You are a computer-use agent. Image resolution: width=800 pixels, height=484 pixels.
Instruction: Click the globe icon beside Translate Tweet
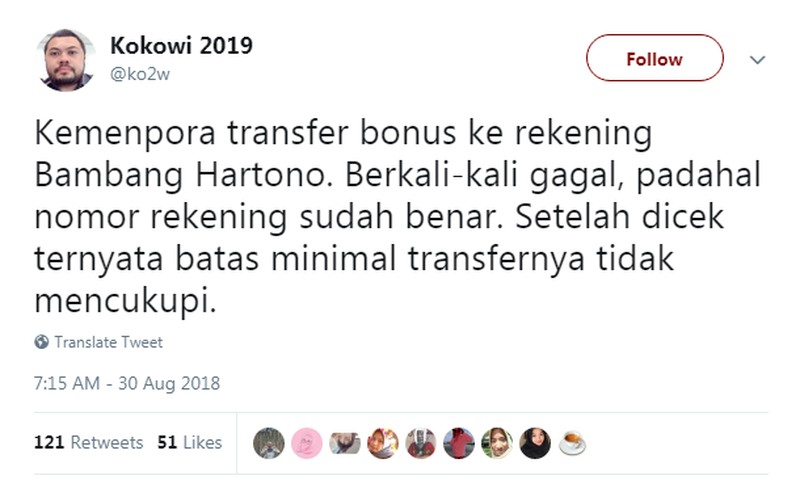point(41,342)
